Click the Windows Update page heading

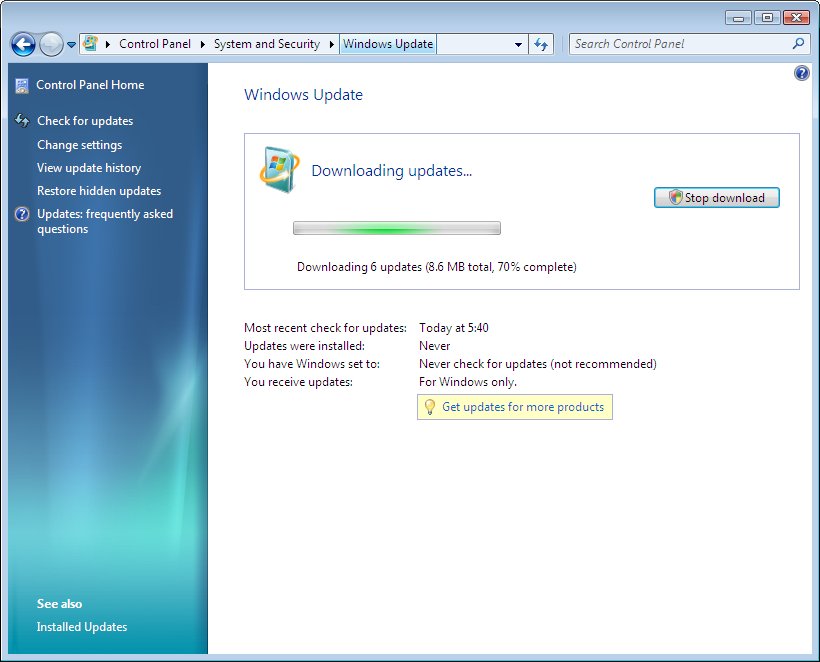303,95
